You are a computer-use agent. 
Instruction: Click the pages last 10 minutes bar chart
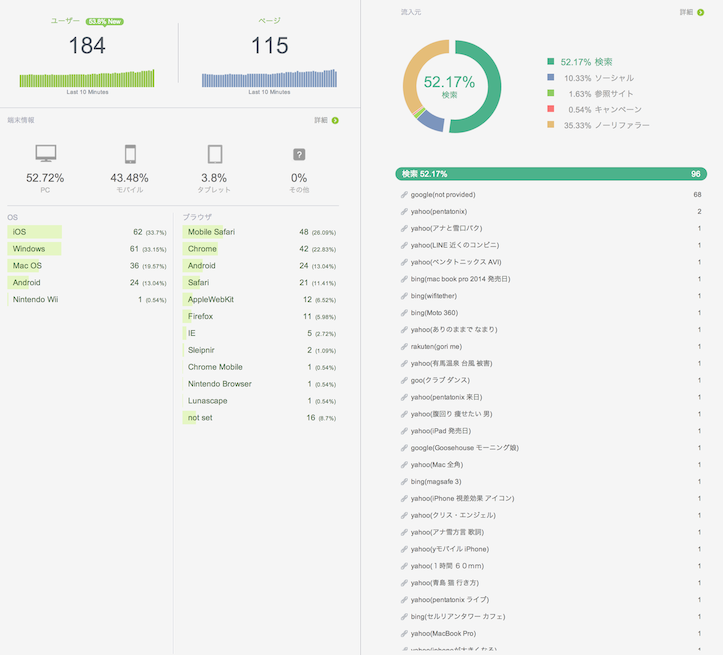(269, 79)
